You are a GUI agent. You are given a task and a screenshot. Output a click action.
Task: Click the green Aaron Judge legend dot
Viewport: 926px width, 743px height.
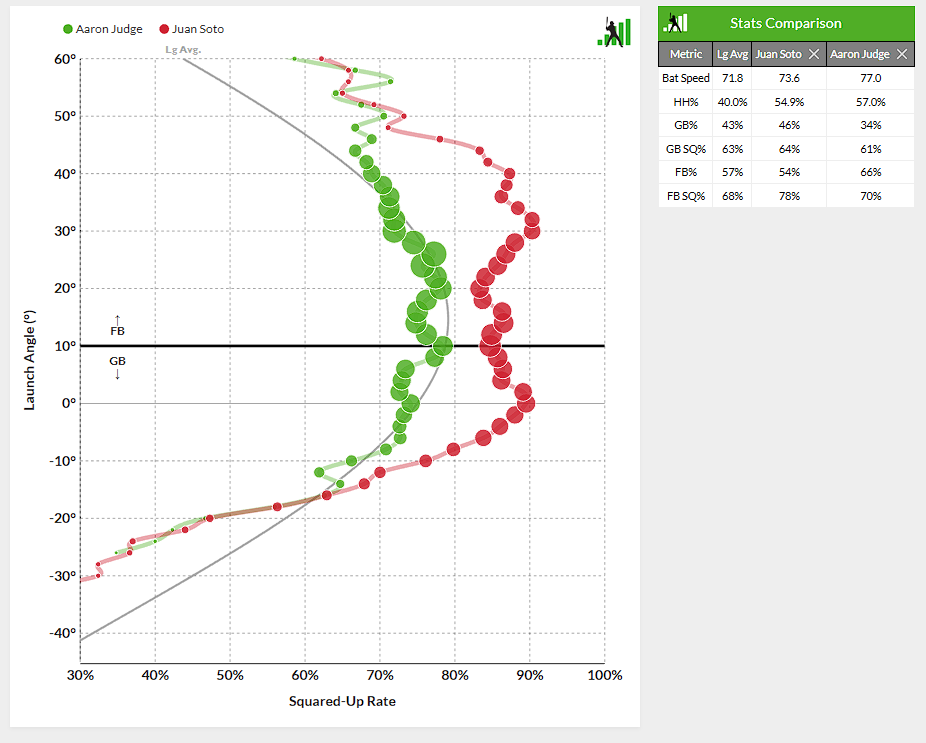67,29
